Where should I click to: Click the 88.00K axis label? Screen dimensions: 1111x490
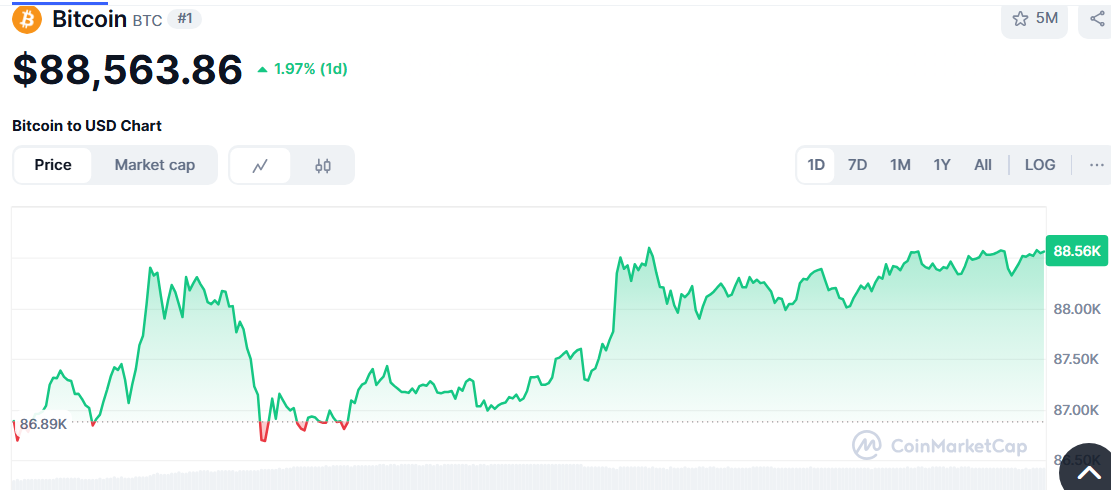tap(1077, 309)
